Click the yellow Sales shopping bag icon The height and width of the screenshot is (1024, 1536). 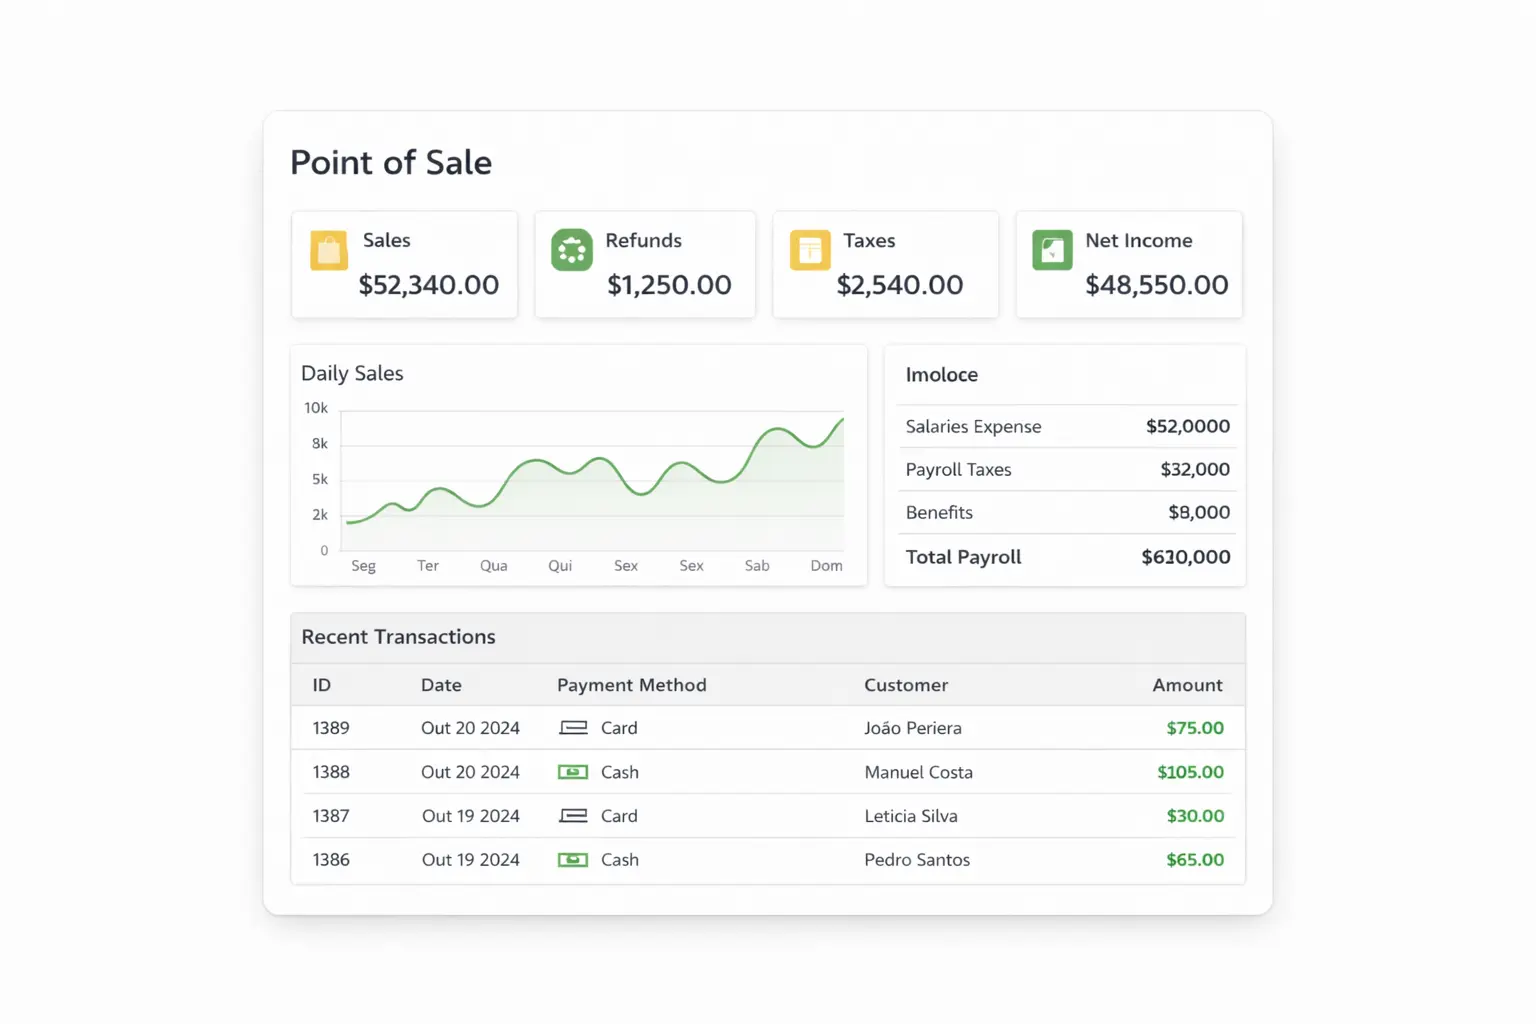(327, 250)
